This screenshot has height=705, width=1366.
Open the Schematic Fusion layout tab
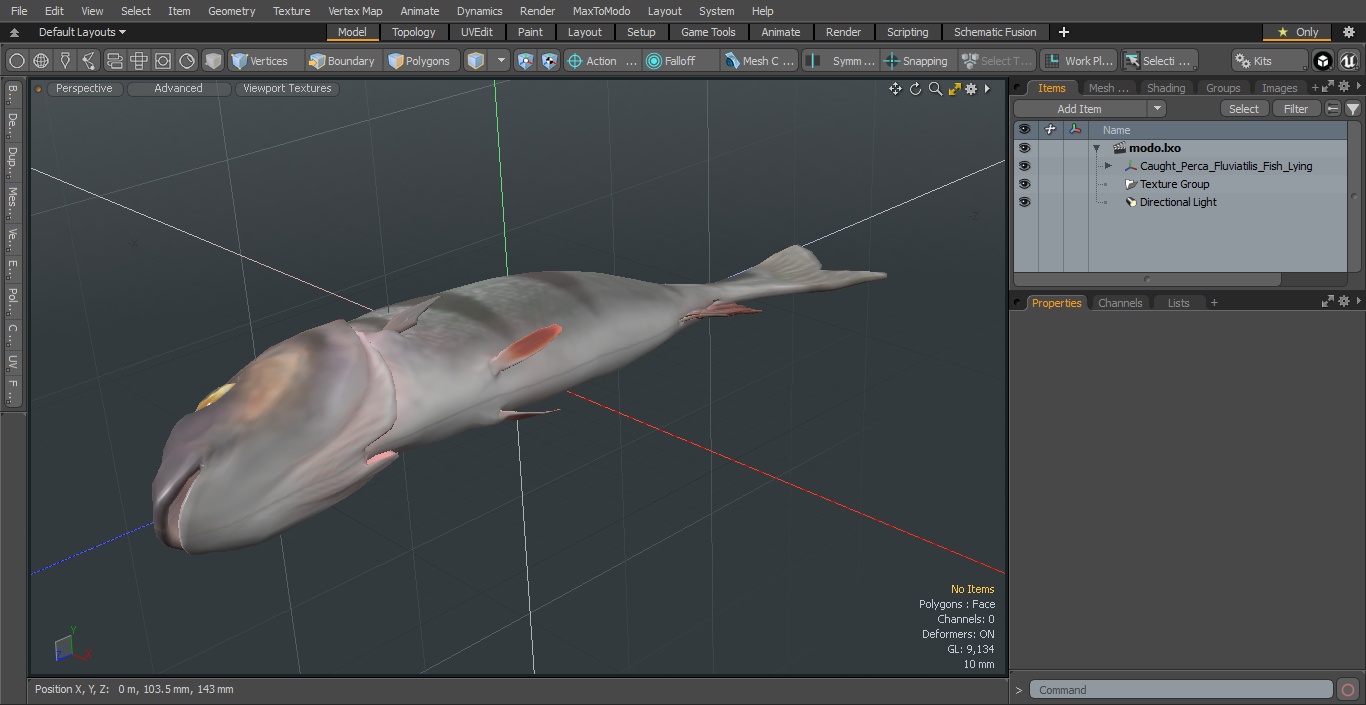coord(995,32)
